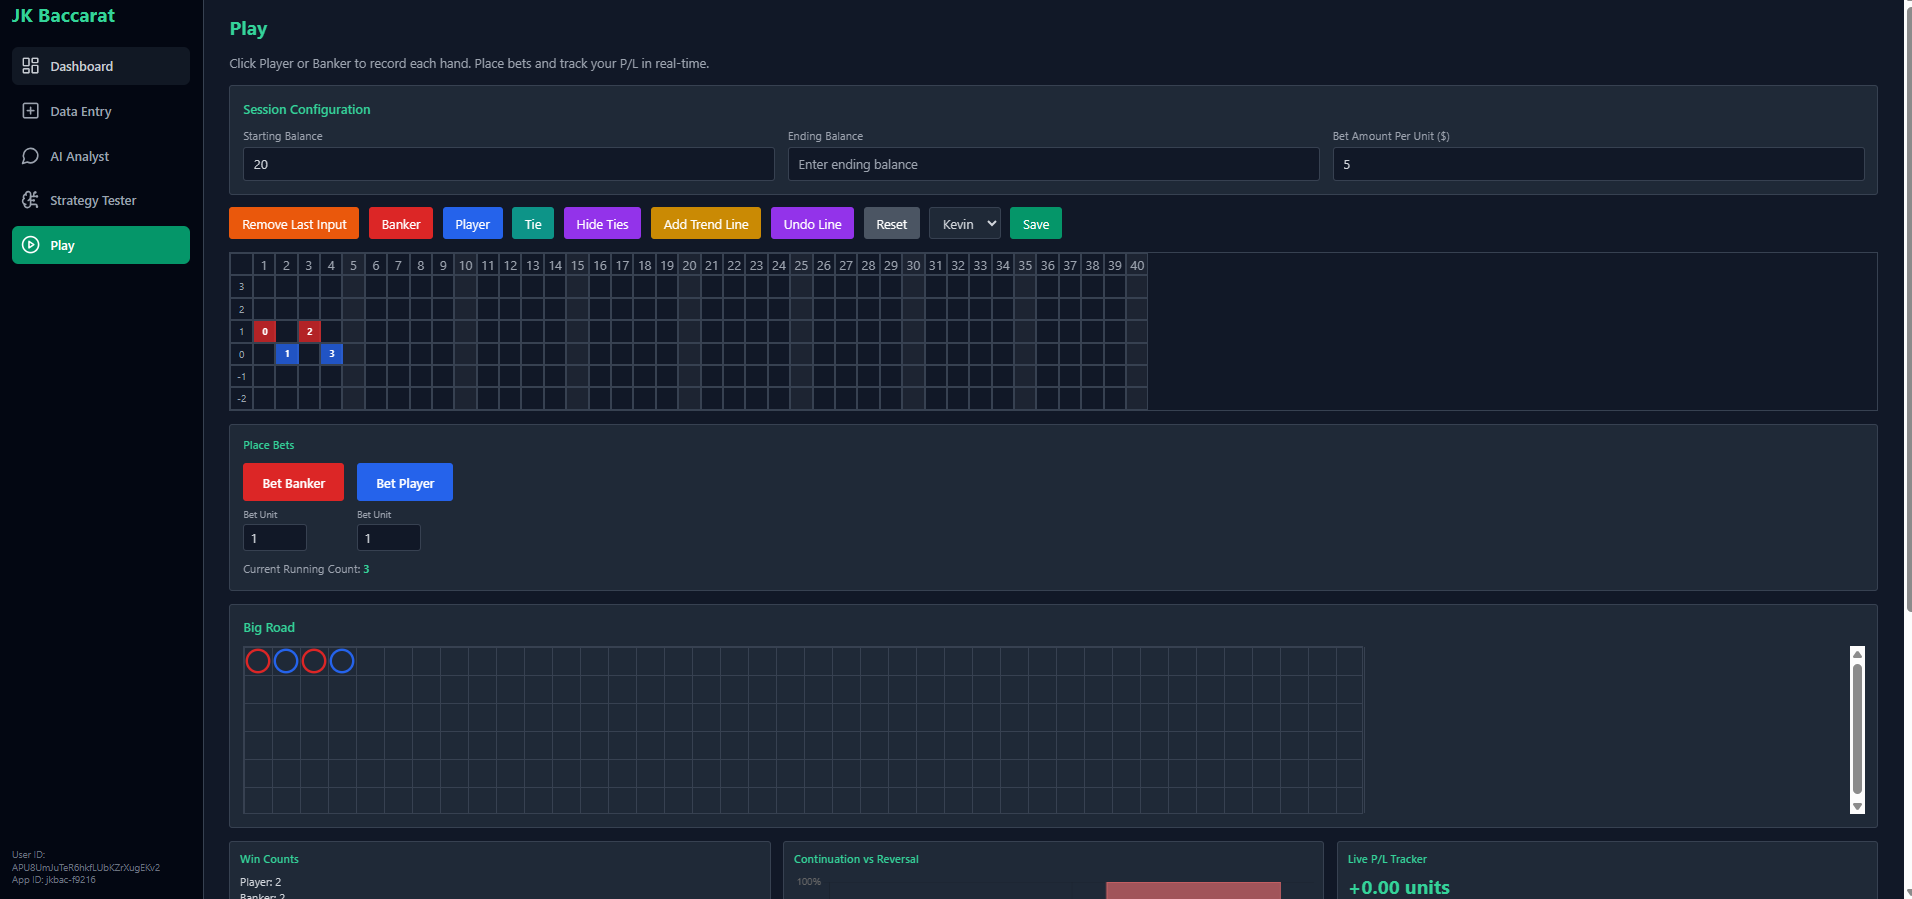
Task: Click blue cell labeled 3 in trend grid
Action: 332,353
